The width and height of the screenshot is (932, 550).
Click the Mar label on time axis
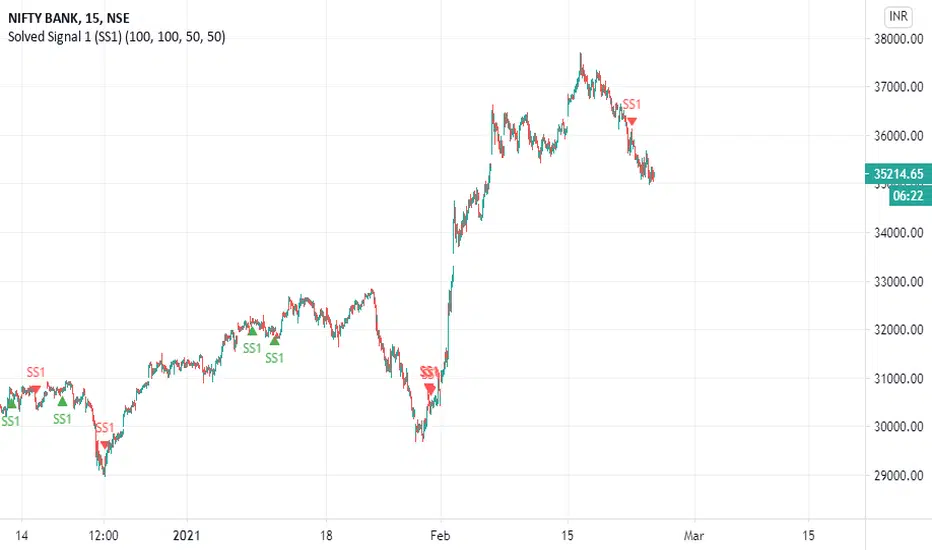(694, 535)
